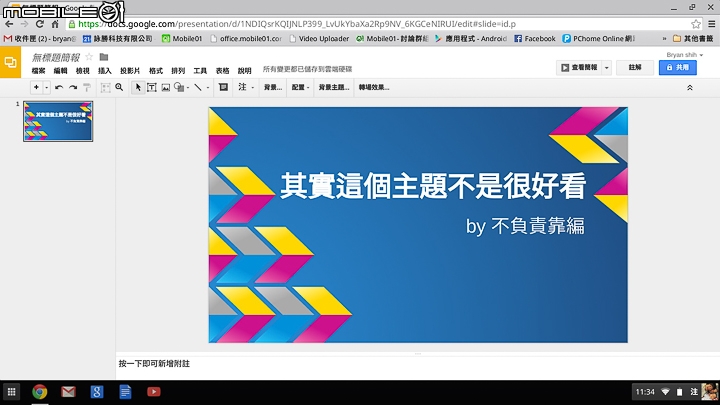Click the browser reload icon

(x=40, y=24)
